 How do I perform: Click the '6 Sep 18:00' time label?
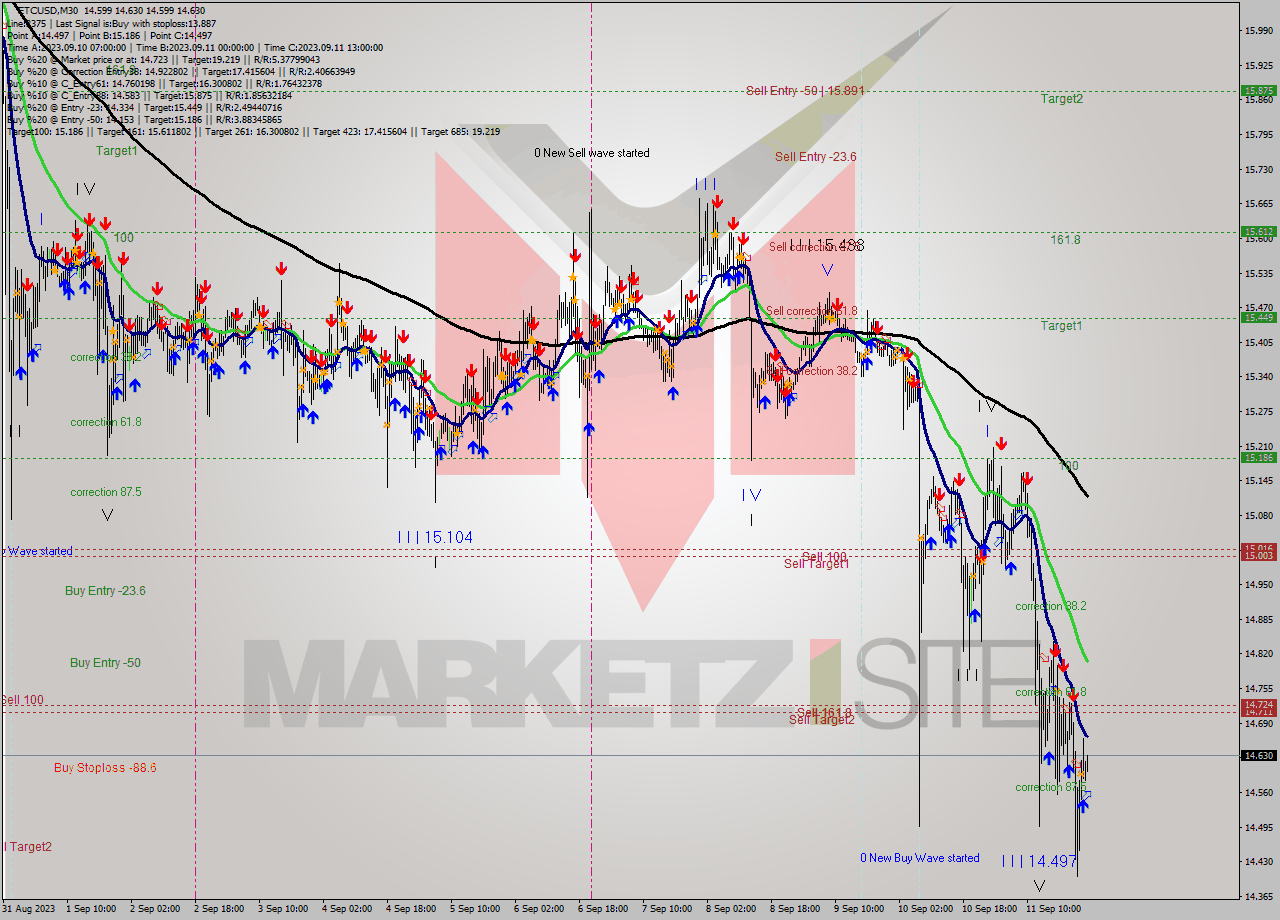(603, 909)
